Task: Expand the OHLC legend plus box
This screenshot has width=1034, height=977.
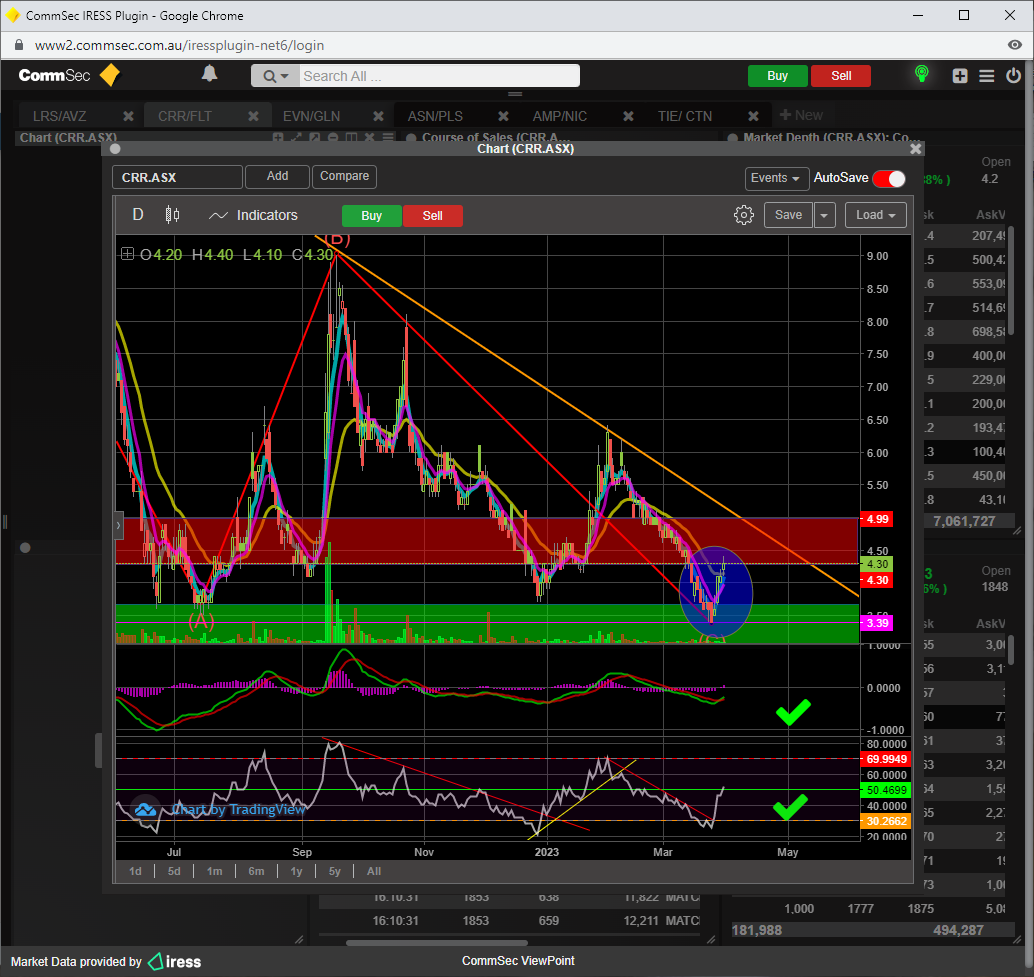Action: pos(127,254)
